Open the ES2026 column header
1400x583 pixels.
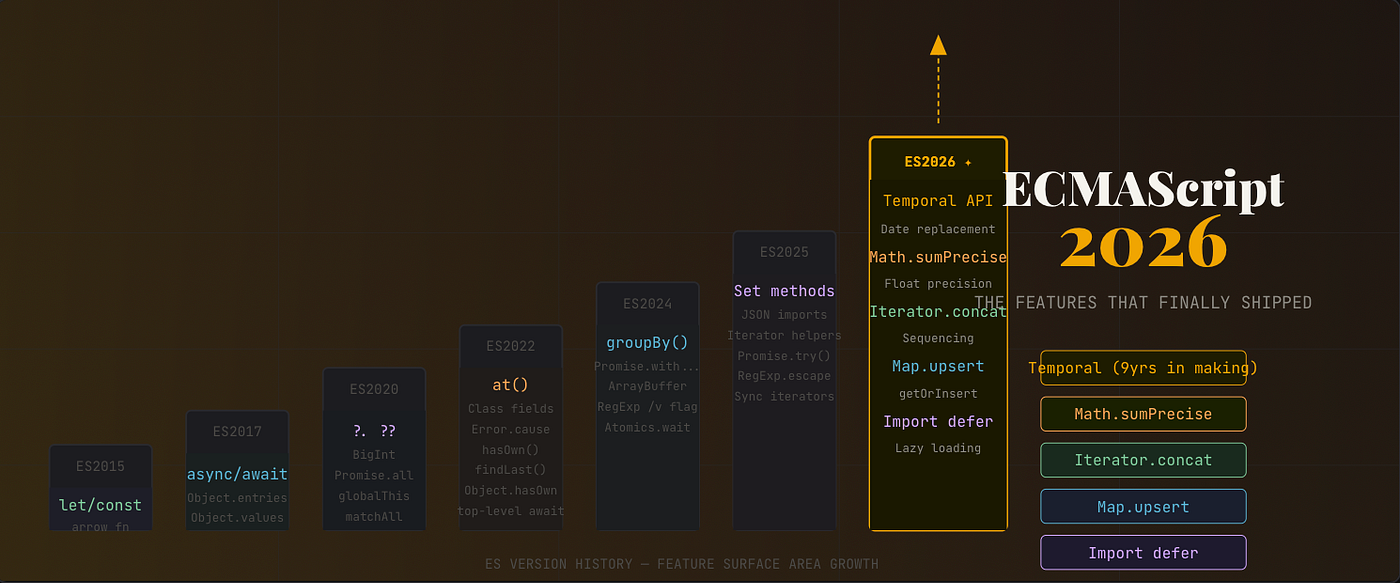click(938, 160)
